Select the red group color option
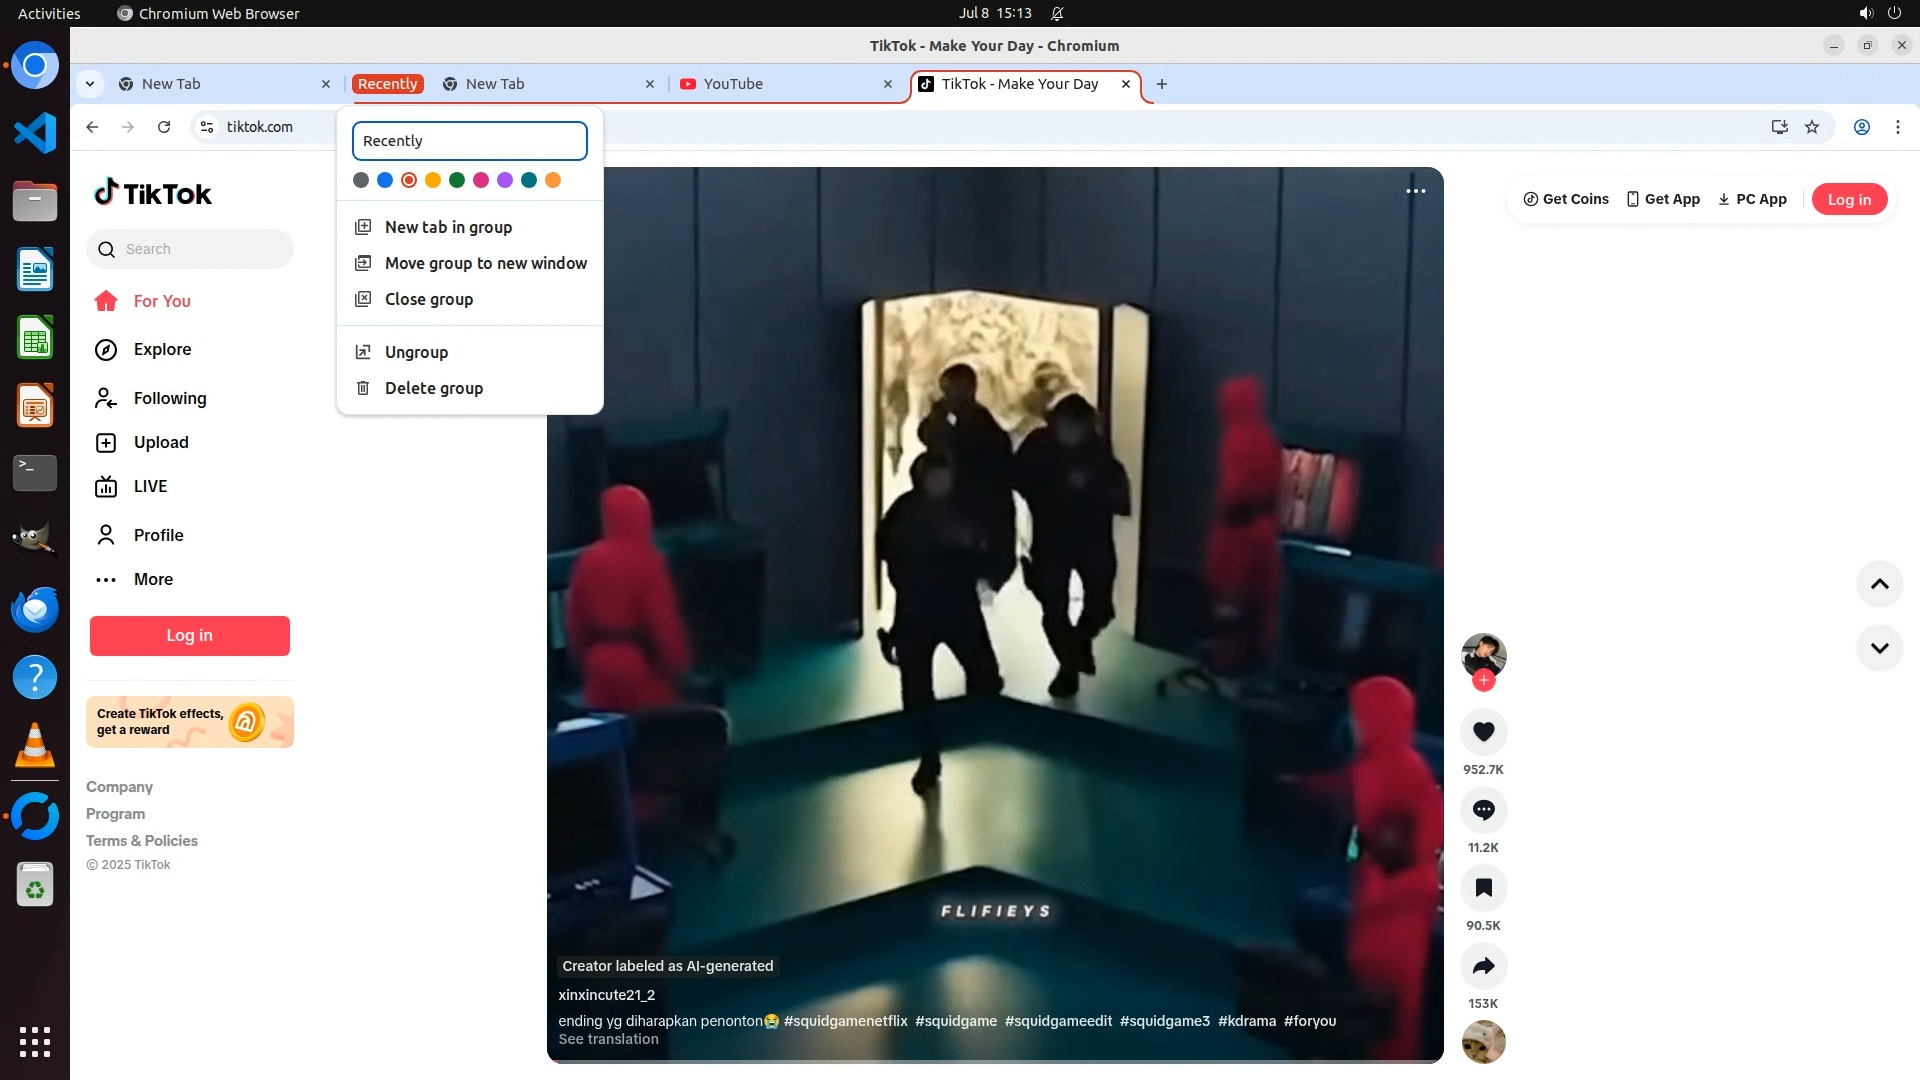 coord(409,181)
